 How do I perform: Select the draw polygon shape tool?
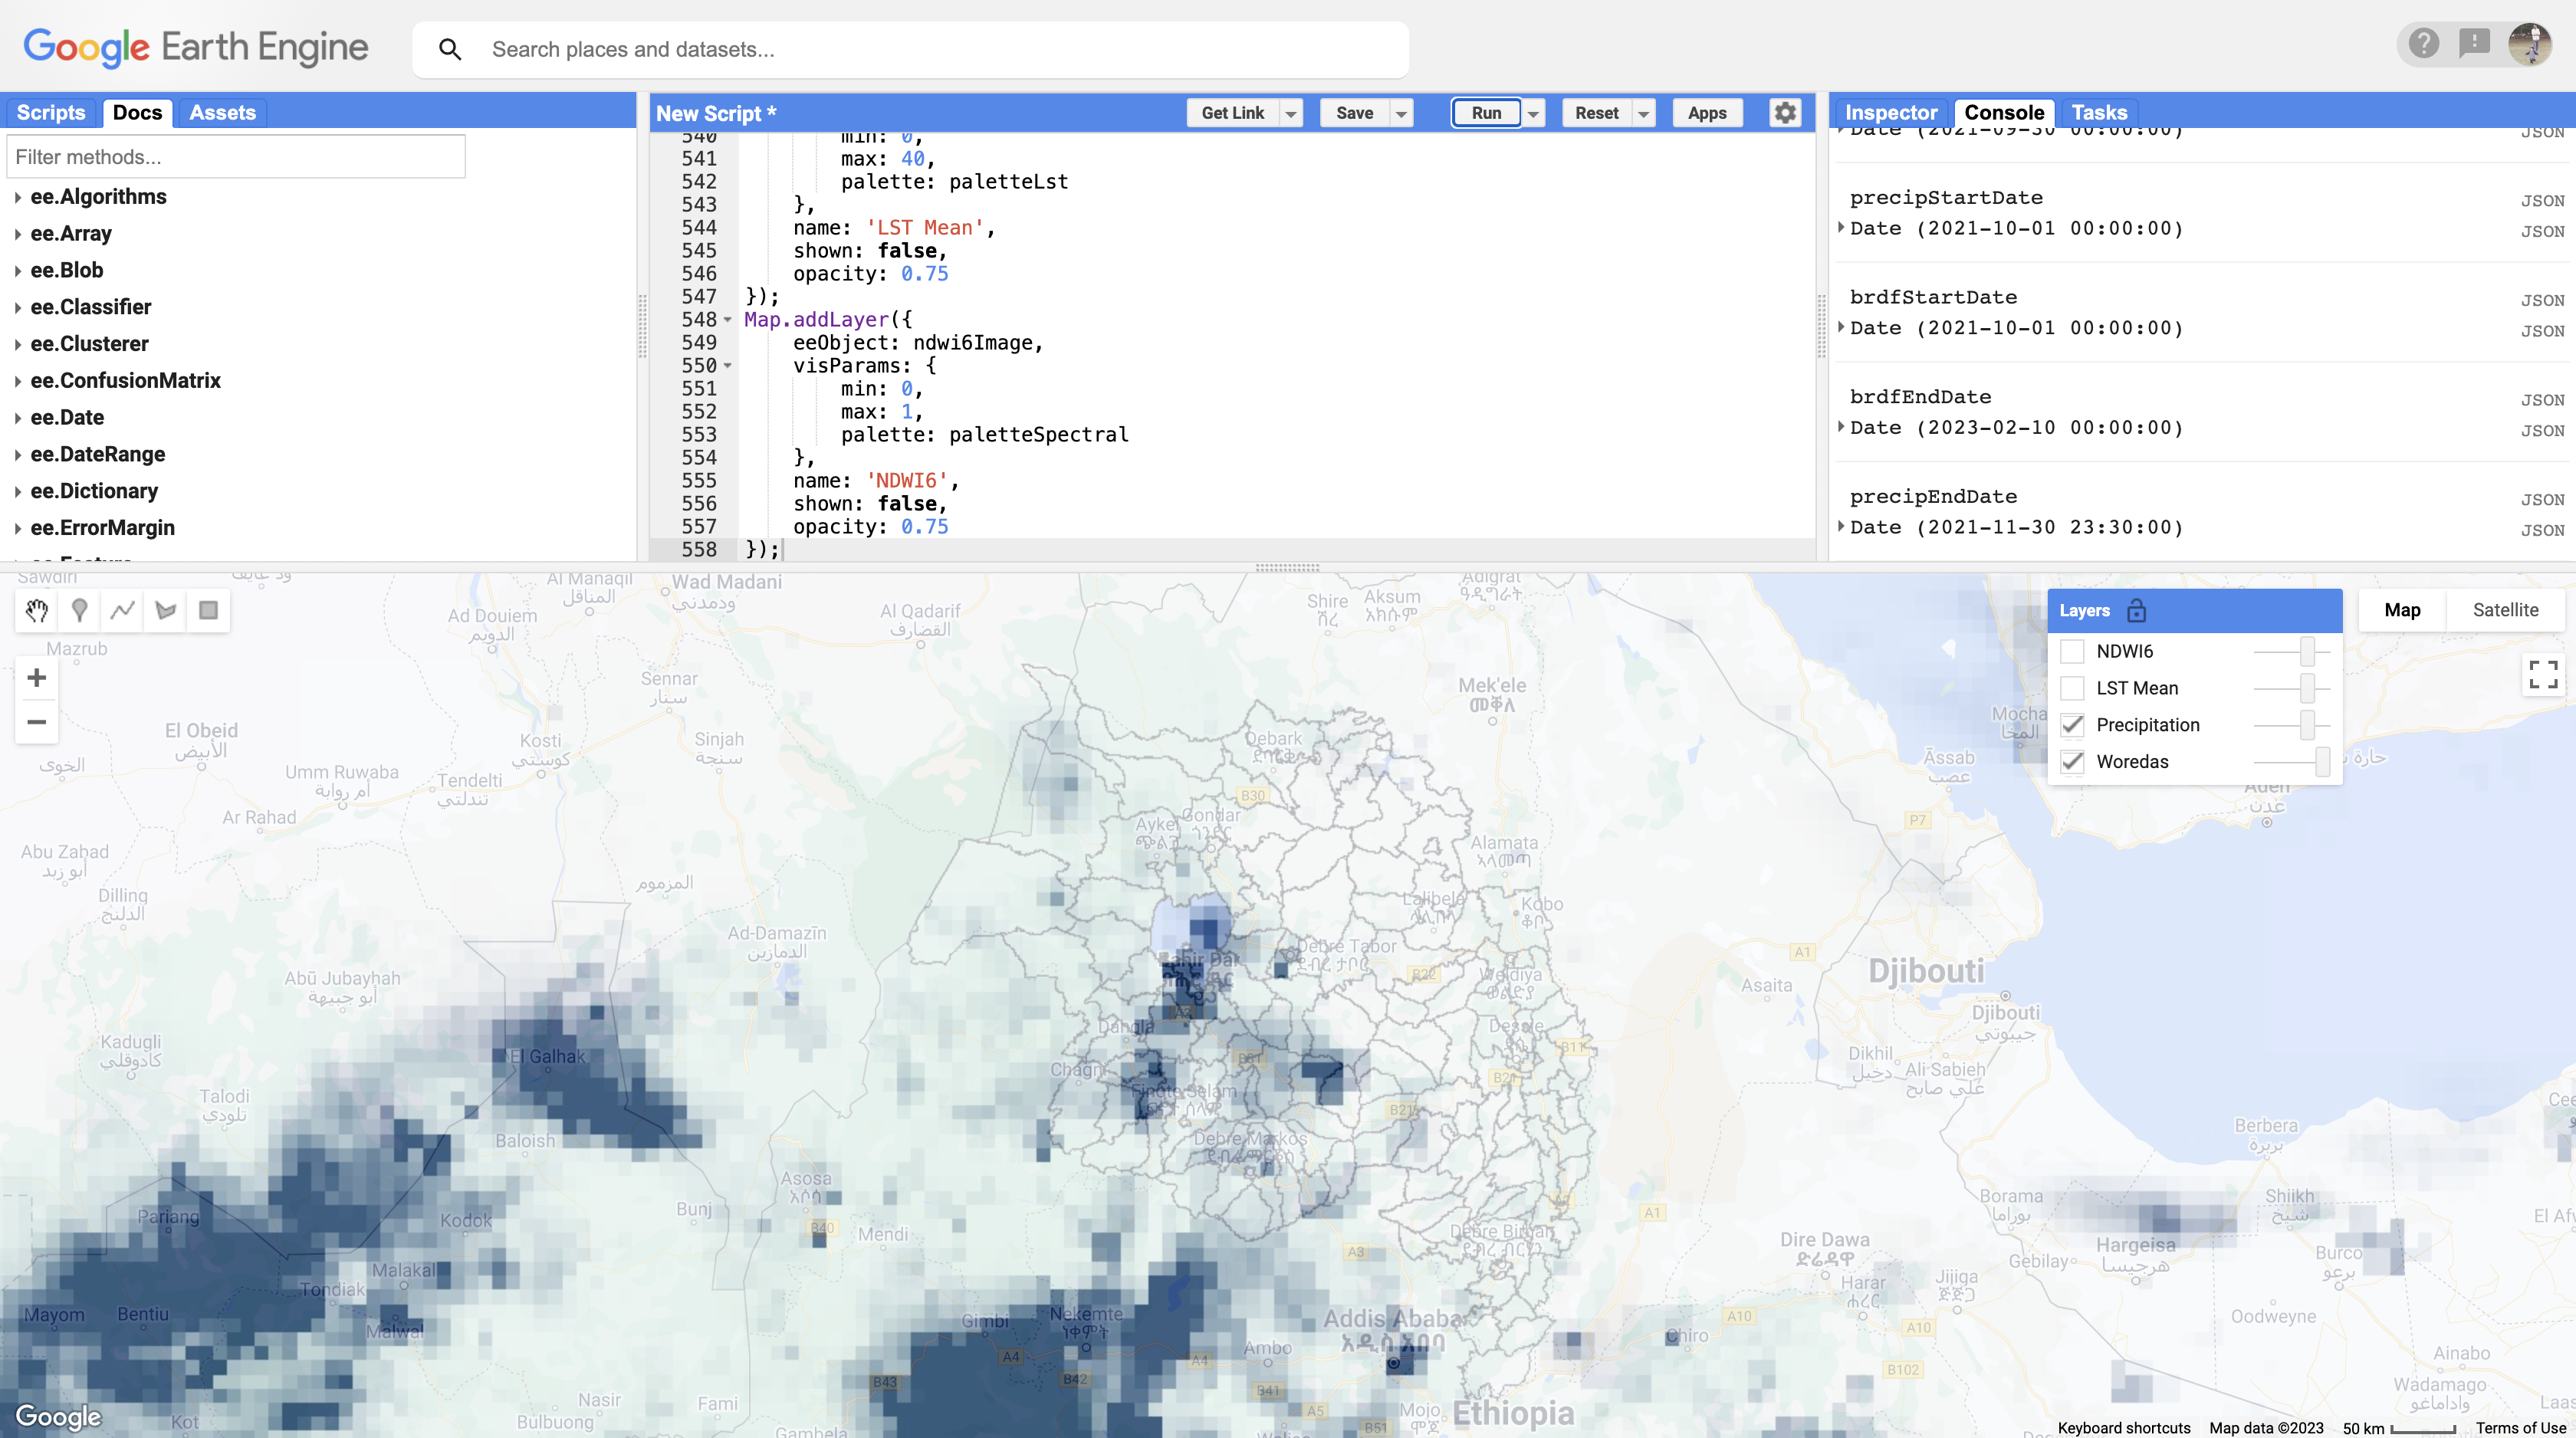(x=166, y=610)
